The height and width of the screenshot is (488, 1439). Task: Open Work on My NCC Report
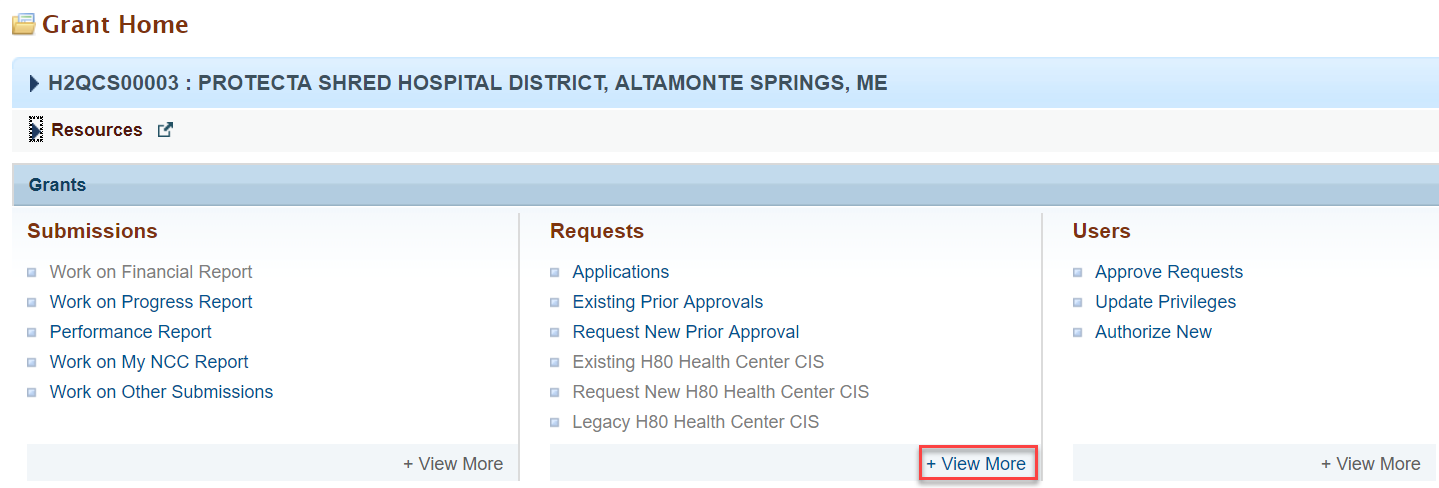coord(149,362)
